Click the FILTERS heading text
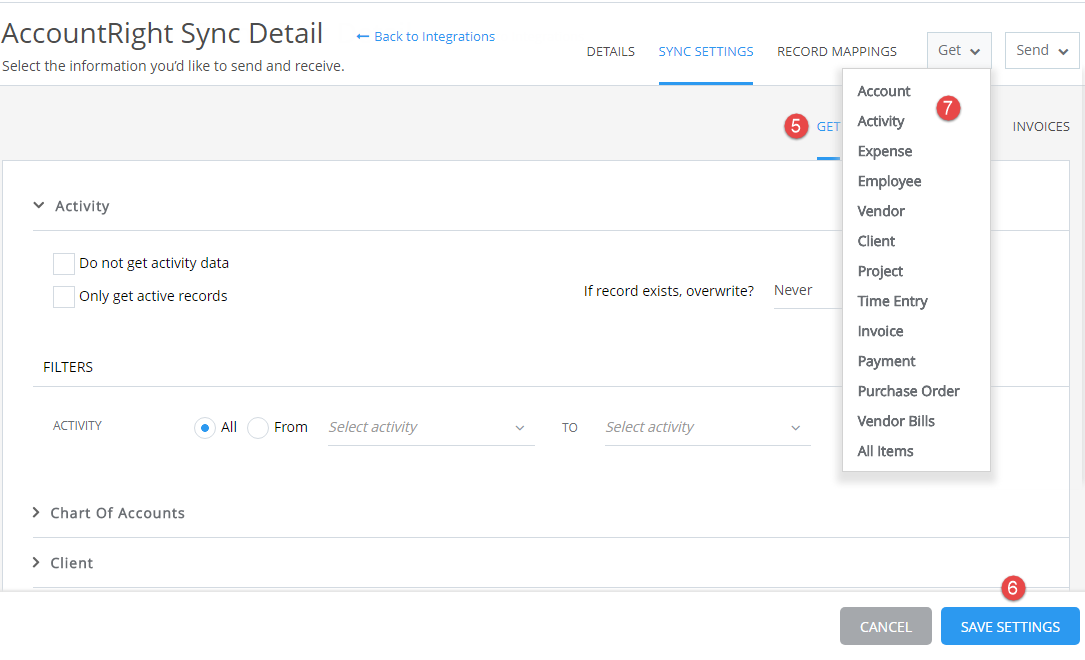This screenshot has width=1085, height=660. [68, 367]
